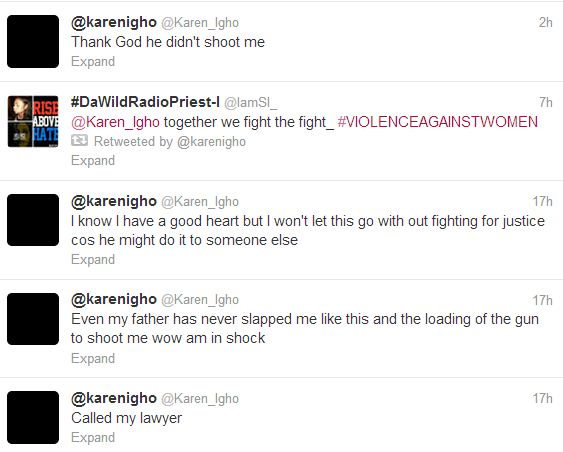Open #DaWildRadioPriest-I profile name

[145, 102]
